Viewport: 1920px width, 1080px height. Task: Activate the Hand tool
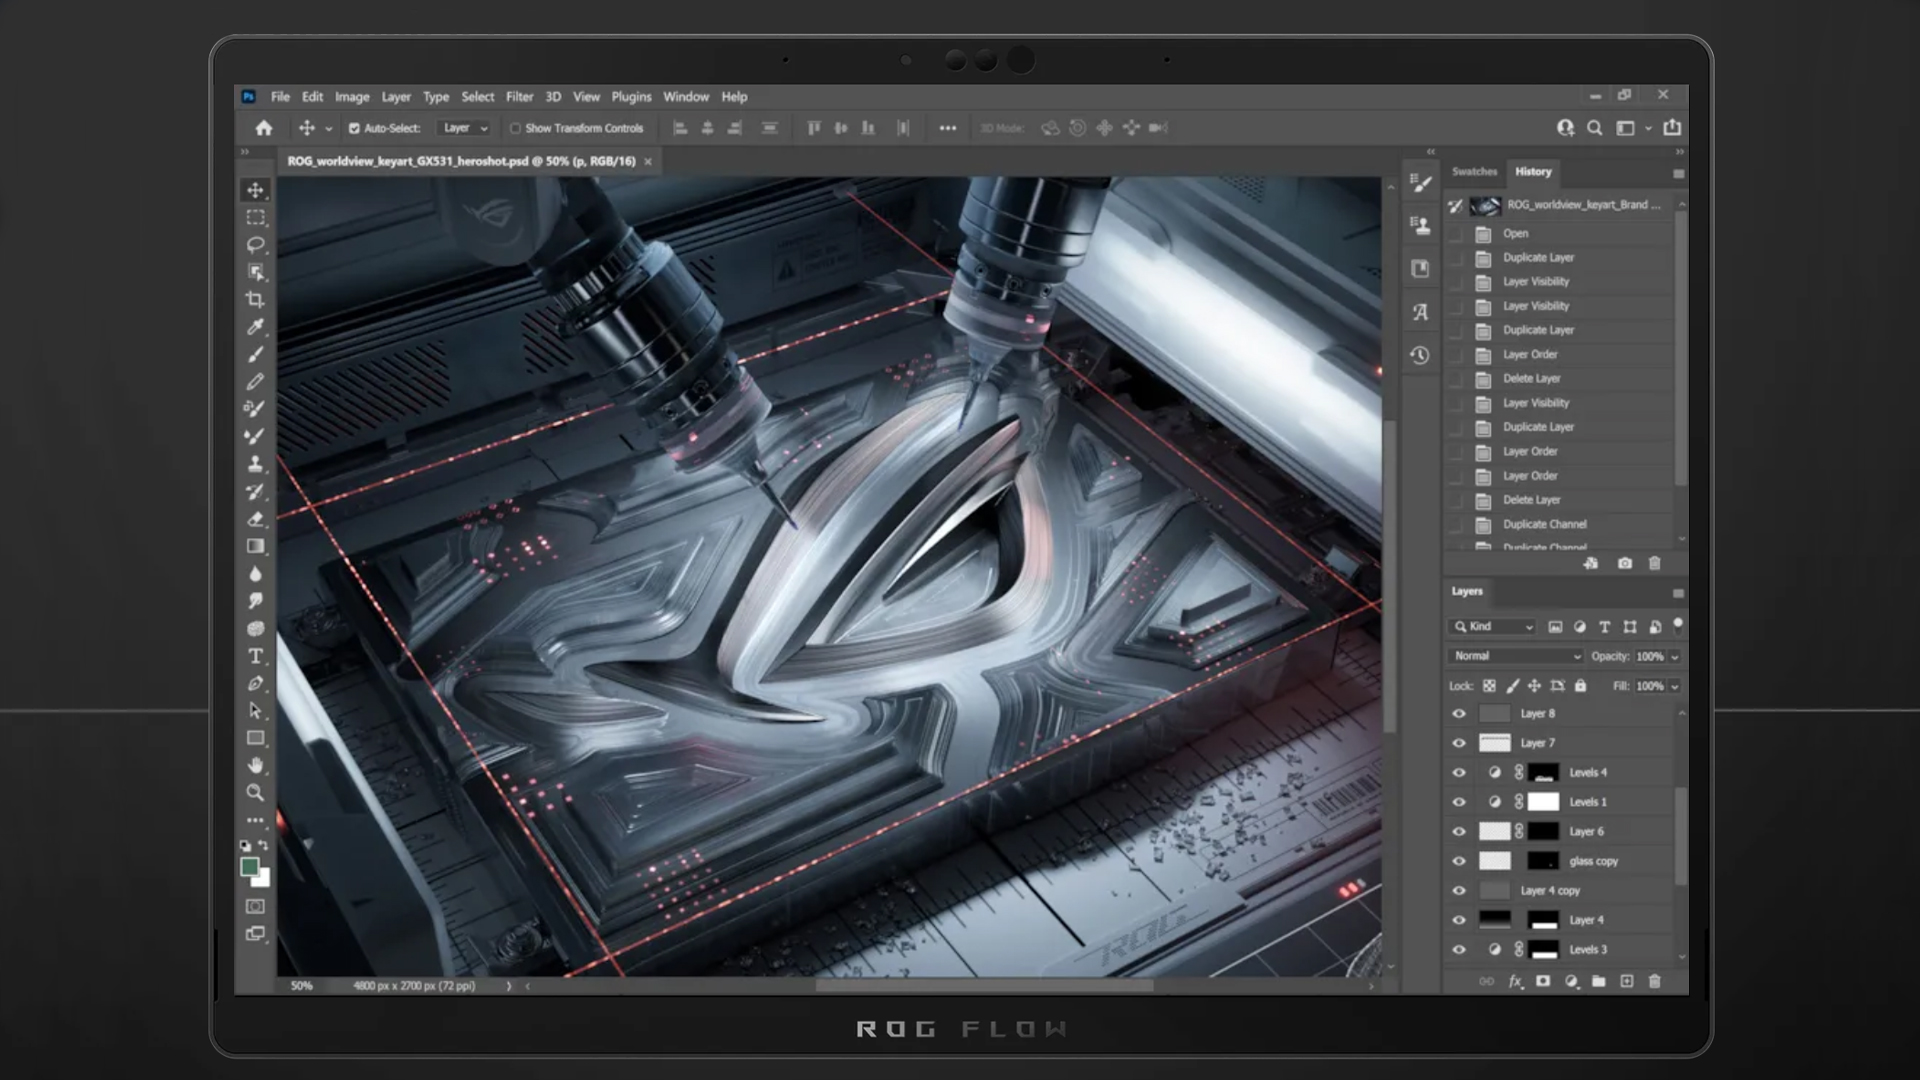point(256,765)
